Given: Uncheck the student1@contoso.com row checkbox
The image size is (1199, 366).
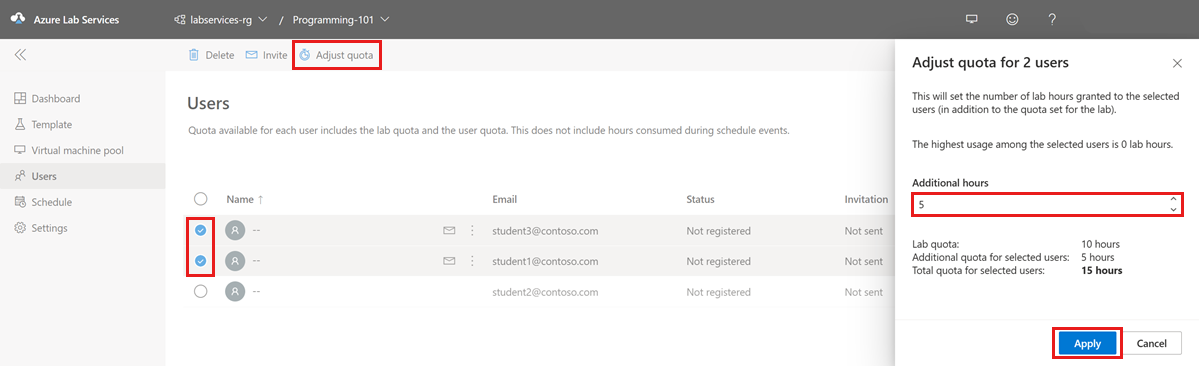Looking at the screenshot, I should [200, 261].
